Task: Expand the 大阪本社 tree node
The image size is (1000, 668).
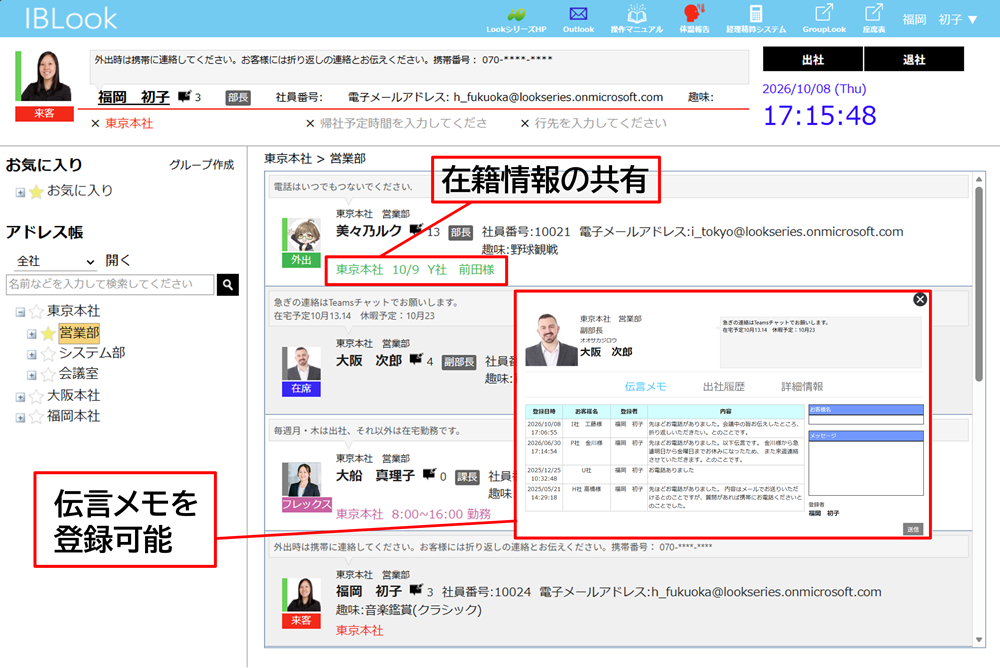Action: (x=20, y=397)
